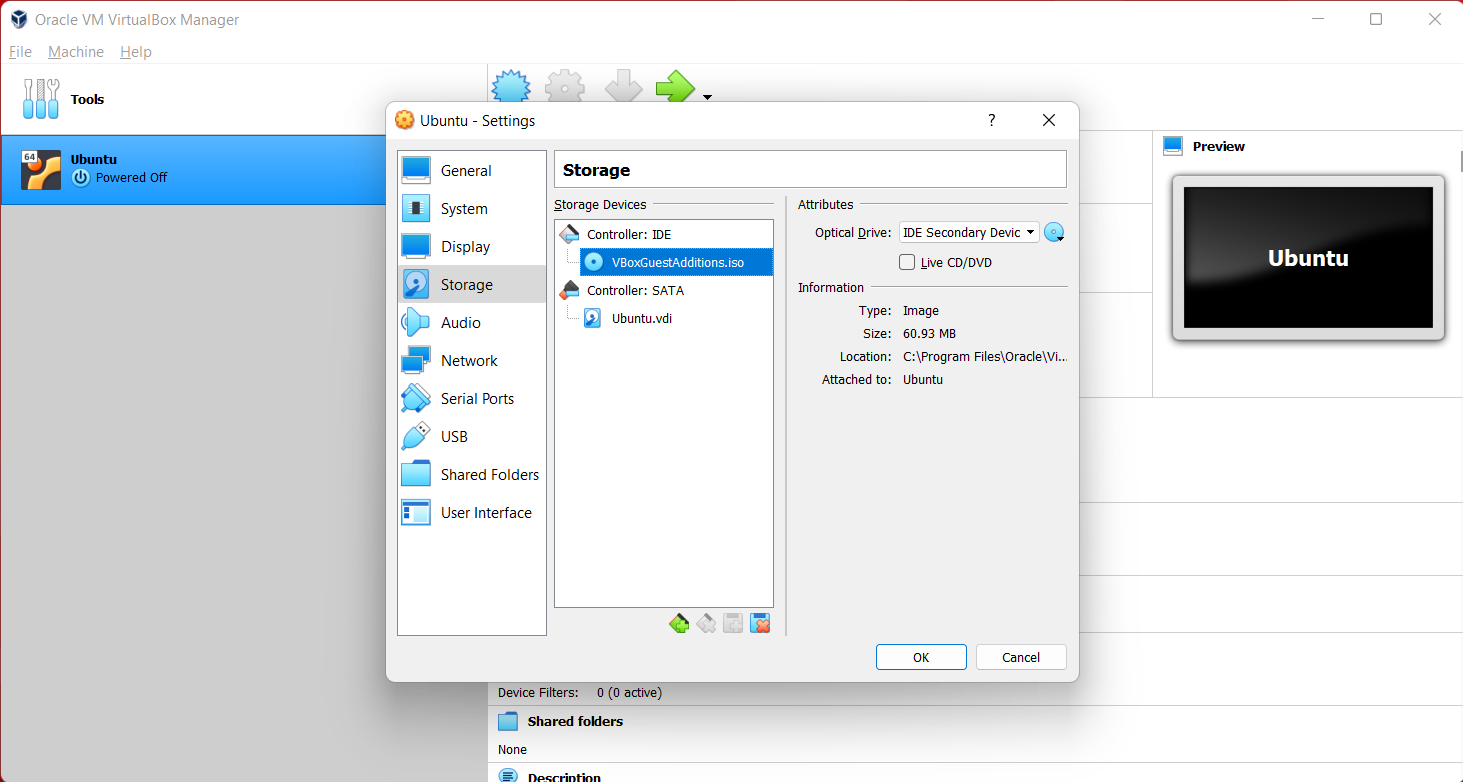
Task: Click the Add Controller icon below storage devices
Action: [x=679, y=622]
